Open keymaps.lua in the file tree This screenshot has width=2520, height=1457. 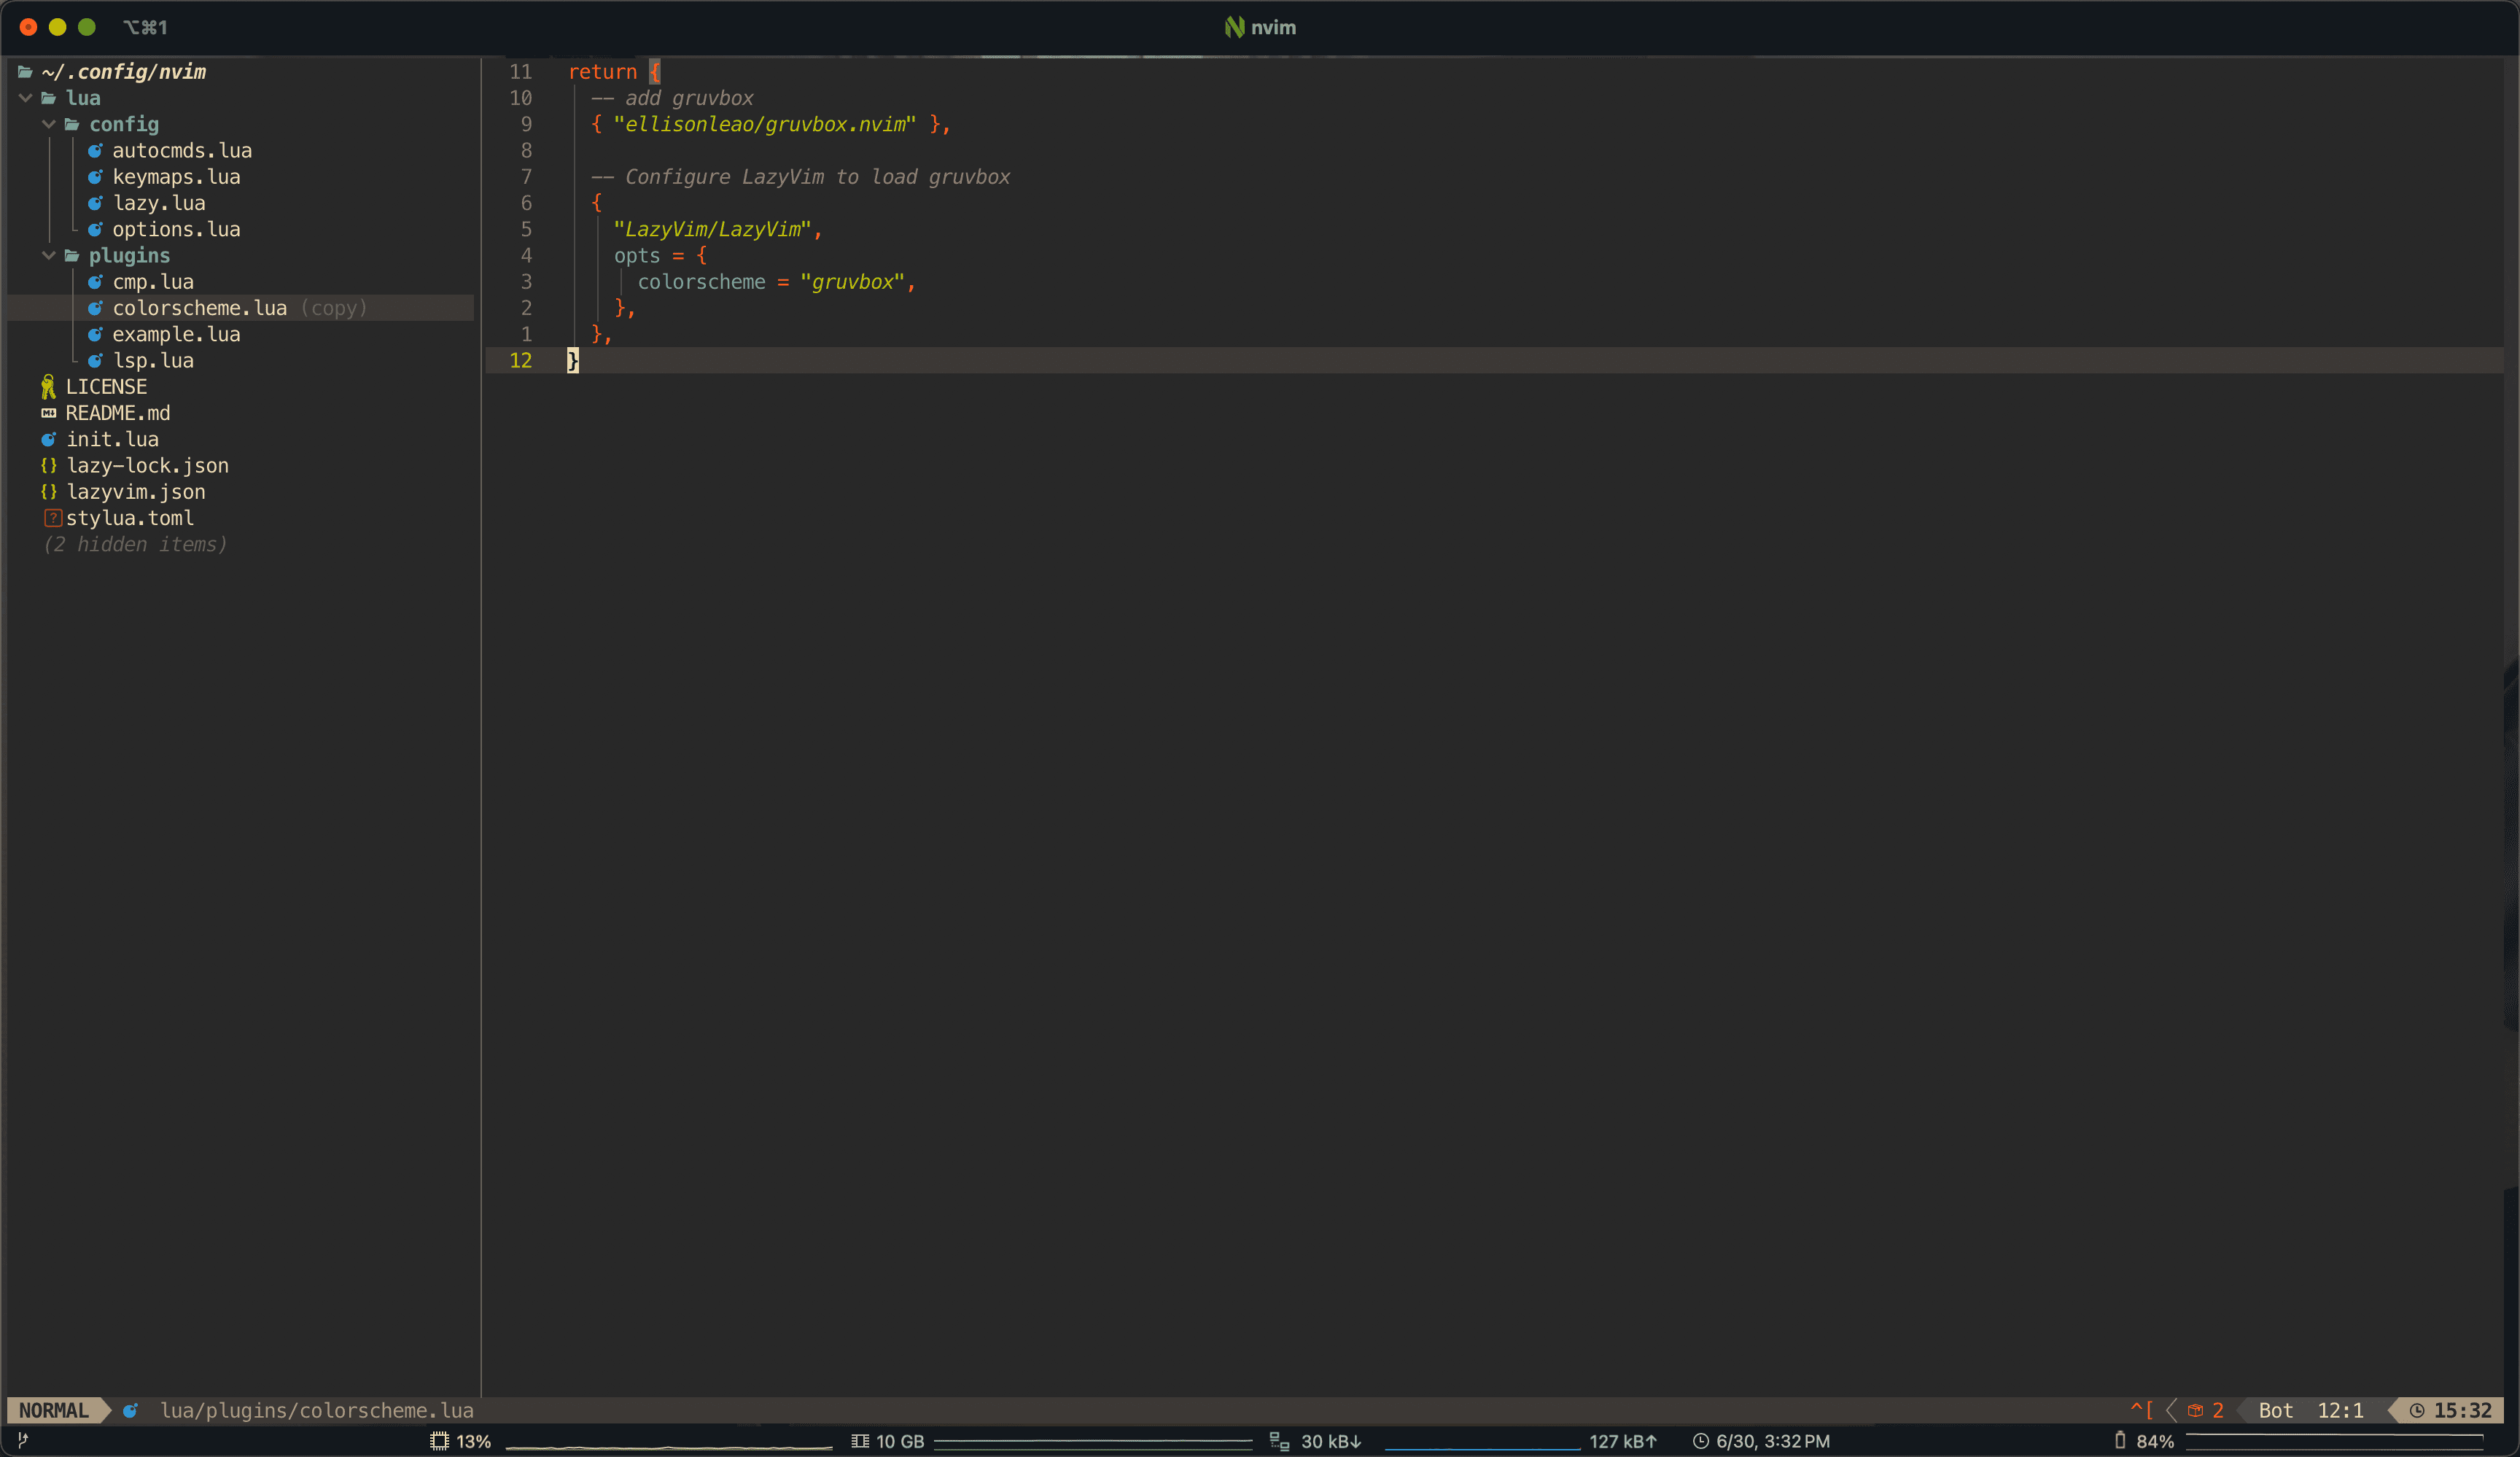tap(176, 177)
